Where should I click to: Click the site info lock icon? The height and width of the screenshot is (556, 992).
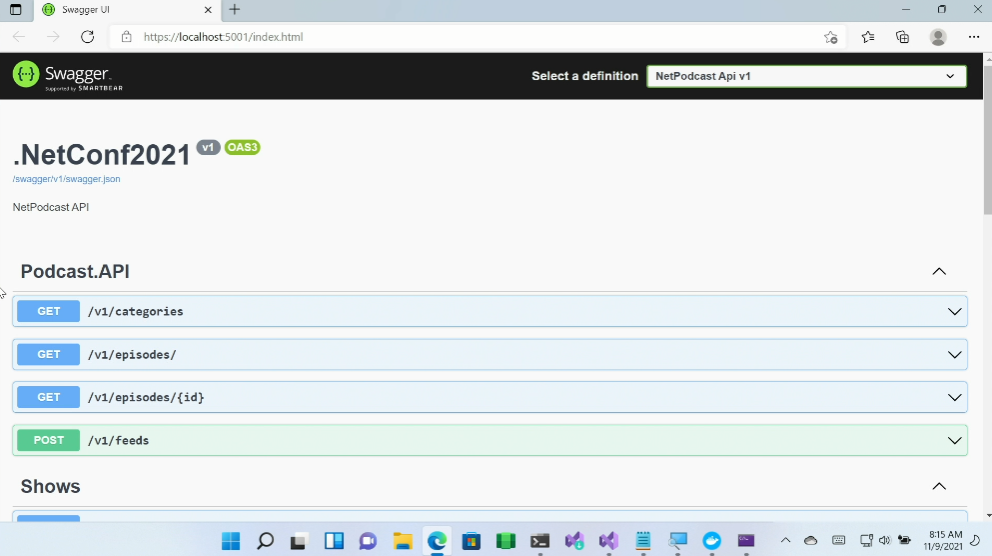tap(127, 37)
